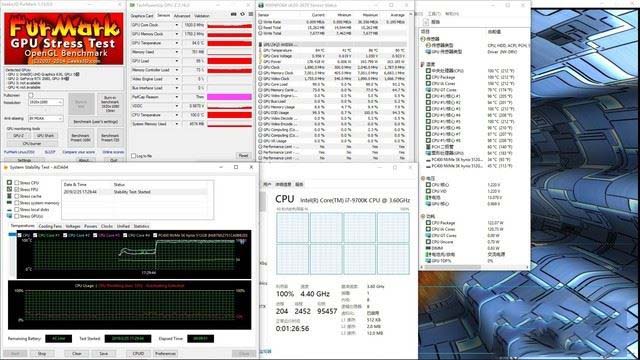The image size is (640, 360).
Task: Switch to the Validation tab in GPU-Z
Action: click(x=202, y=16)
